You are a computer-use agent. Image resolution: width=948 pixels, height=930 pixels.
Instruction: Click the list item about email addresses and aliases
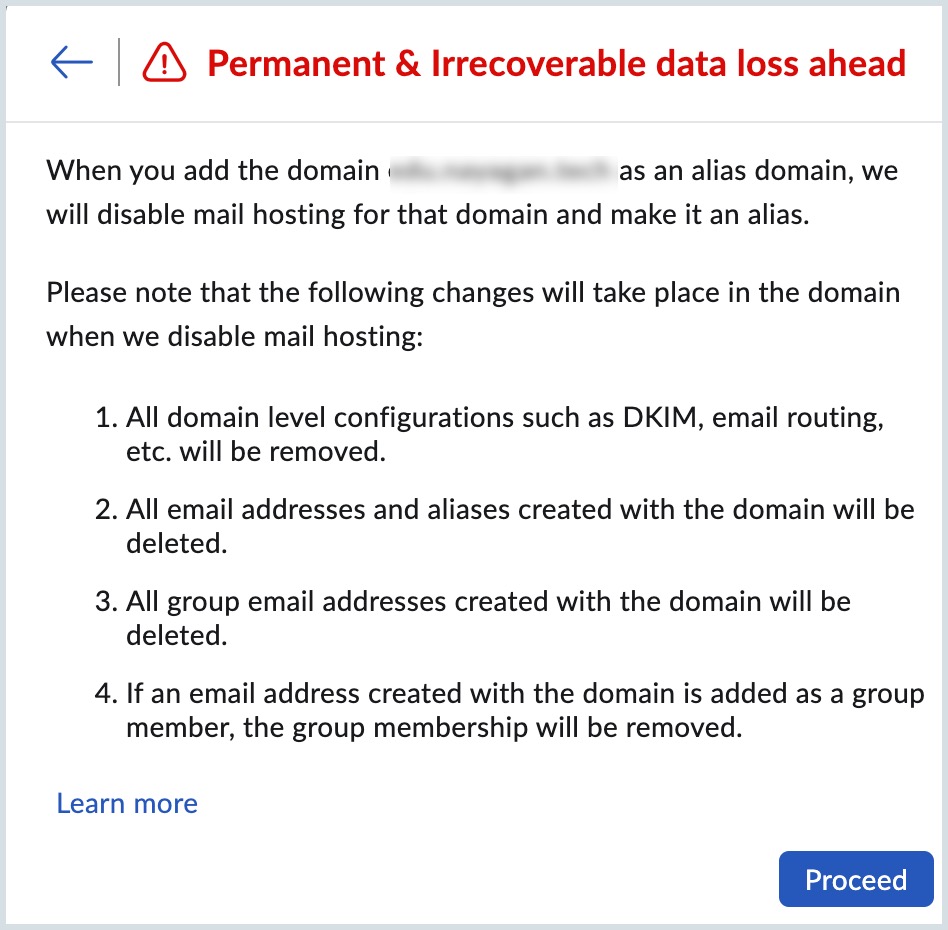point(520,526)
